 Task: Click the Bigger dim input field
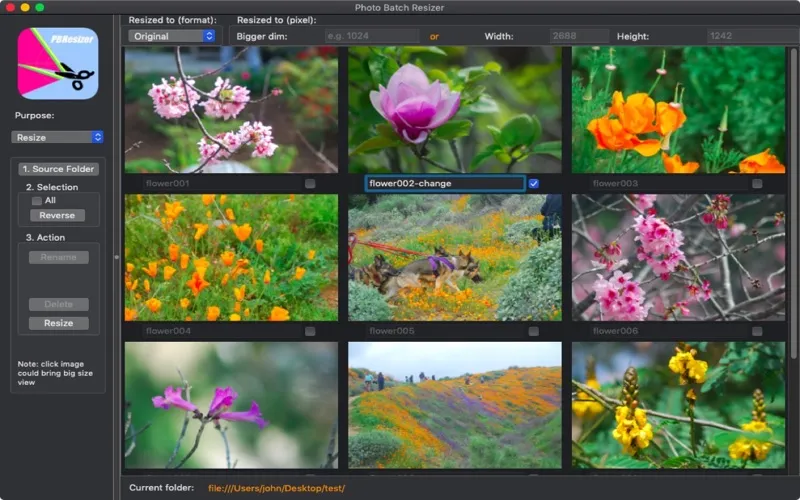371,36
